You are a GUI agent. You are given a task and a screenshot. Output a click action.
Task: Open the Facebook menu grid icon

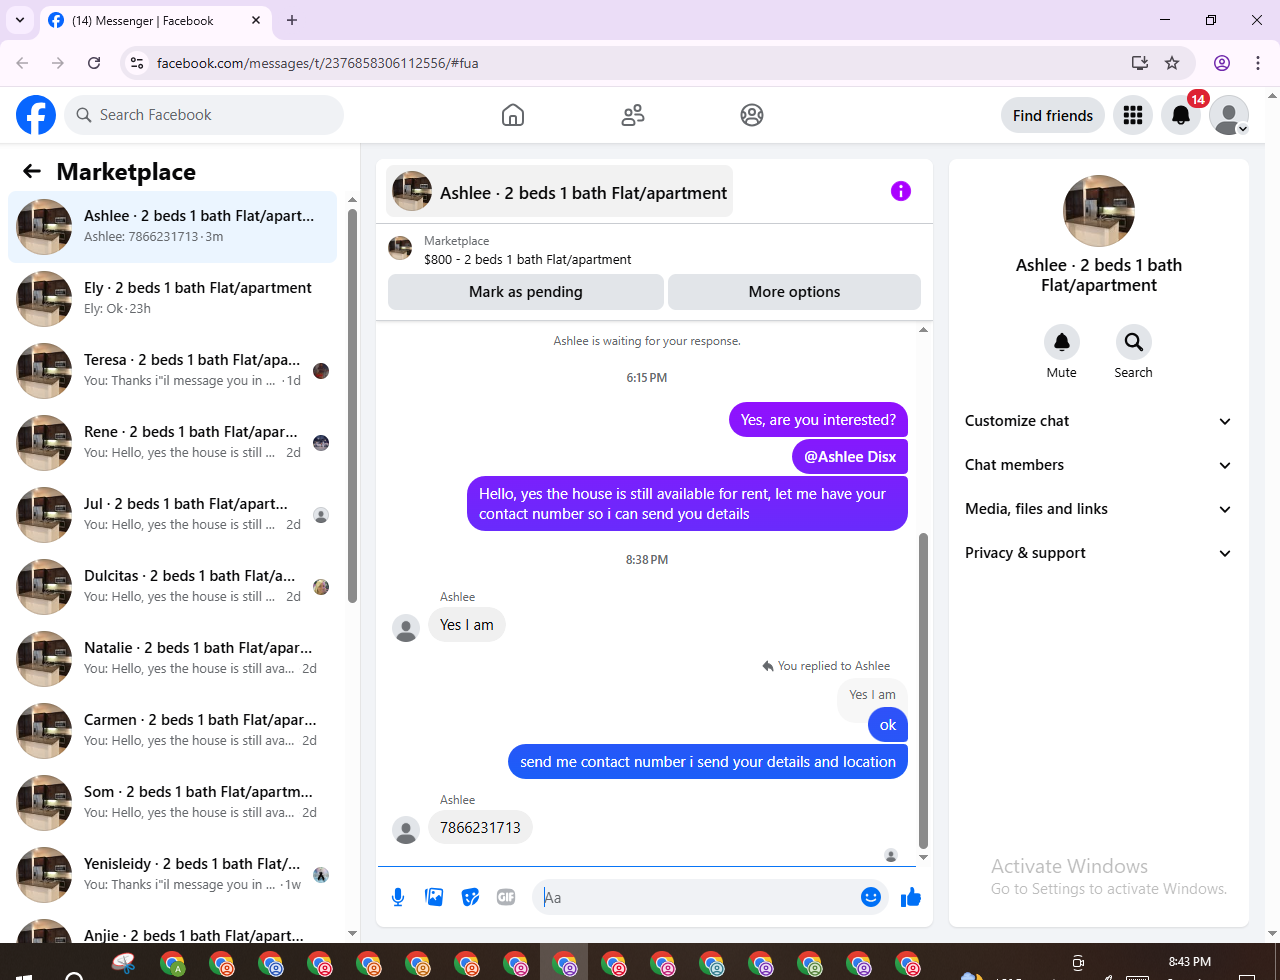1133,115
